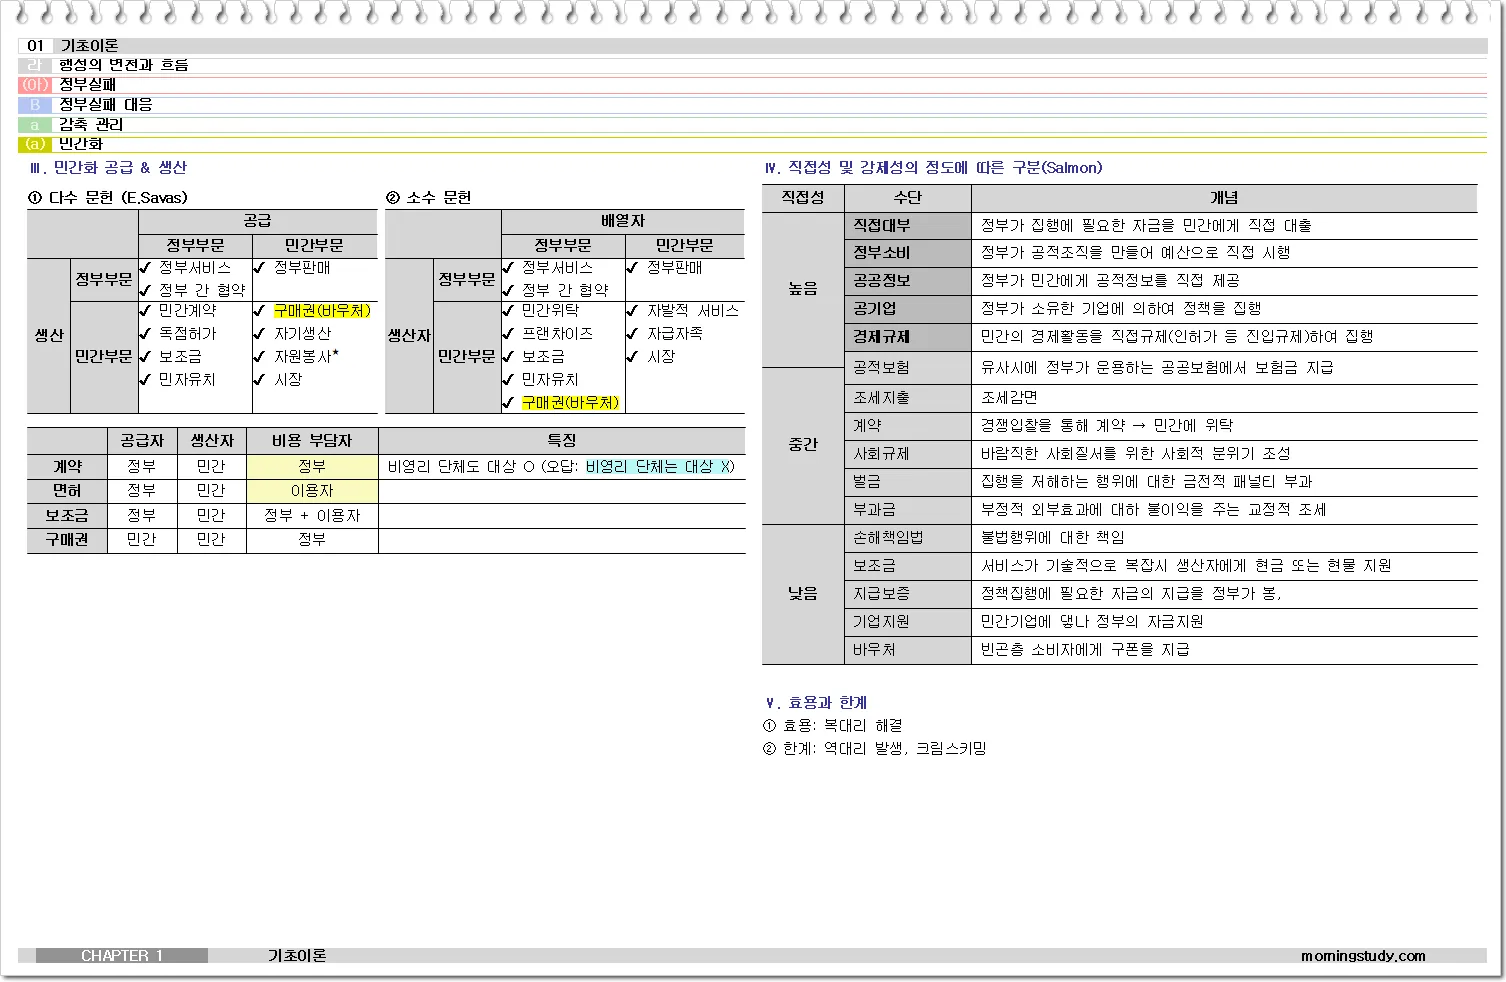
Task: Select '자원봉사*' entry
Action: tap(306, 357)
